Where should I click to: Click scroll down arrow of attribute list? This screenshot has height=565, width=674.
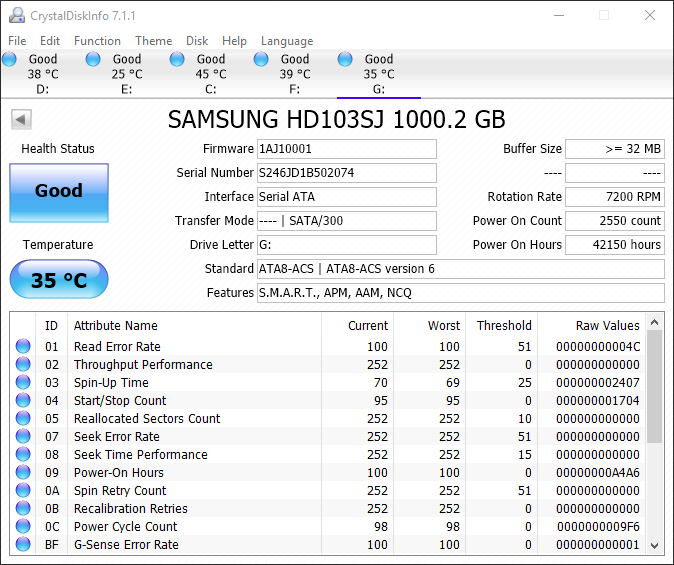(x=655, y=546)
